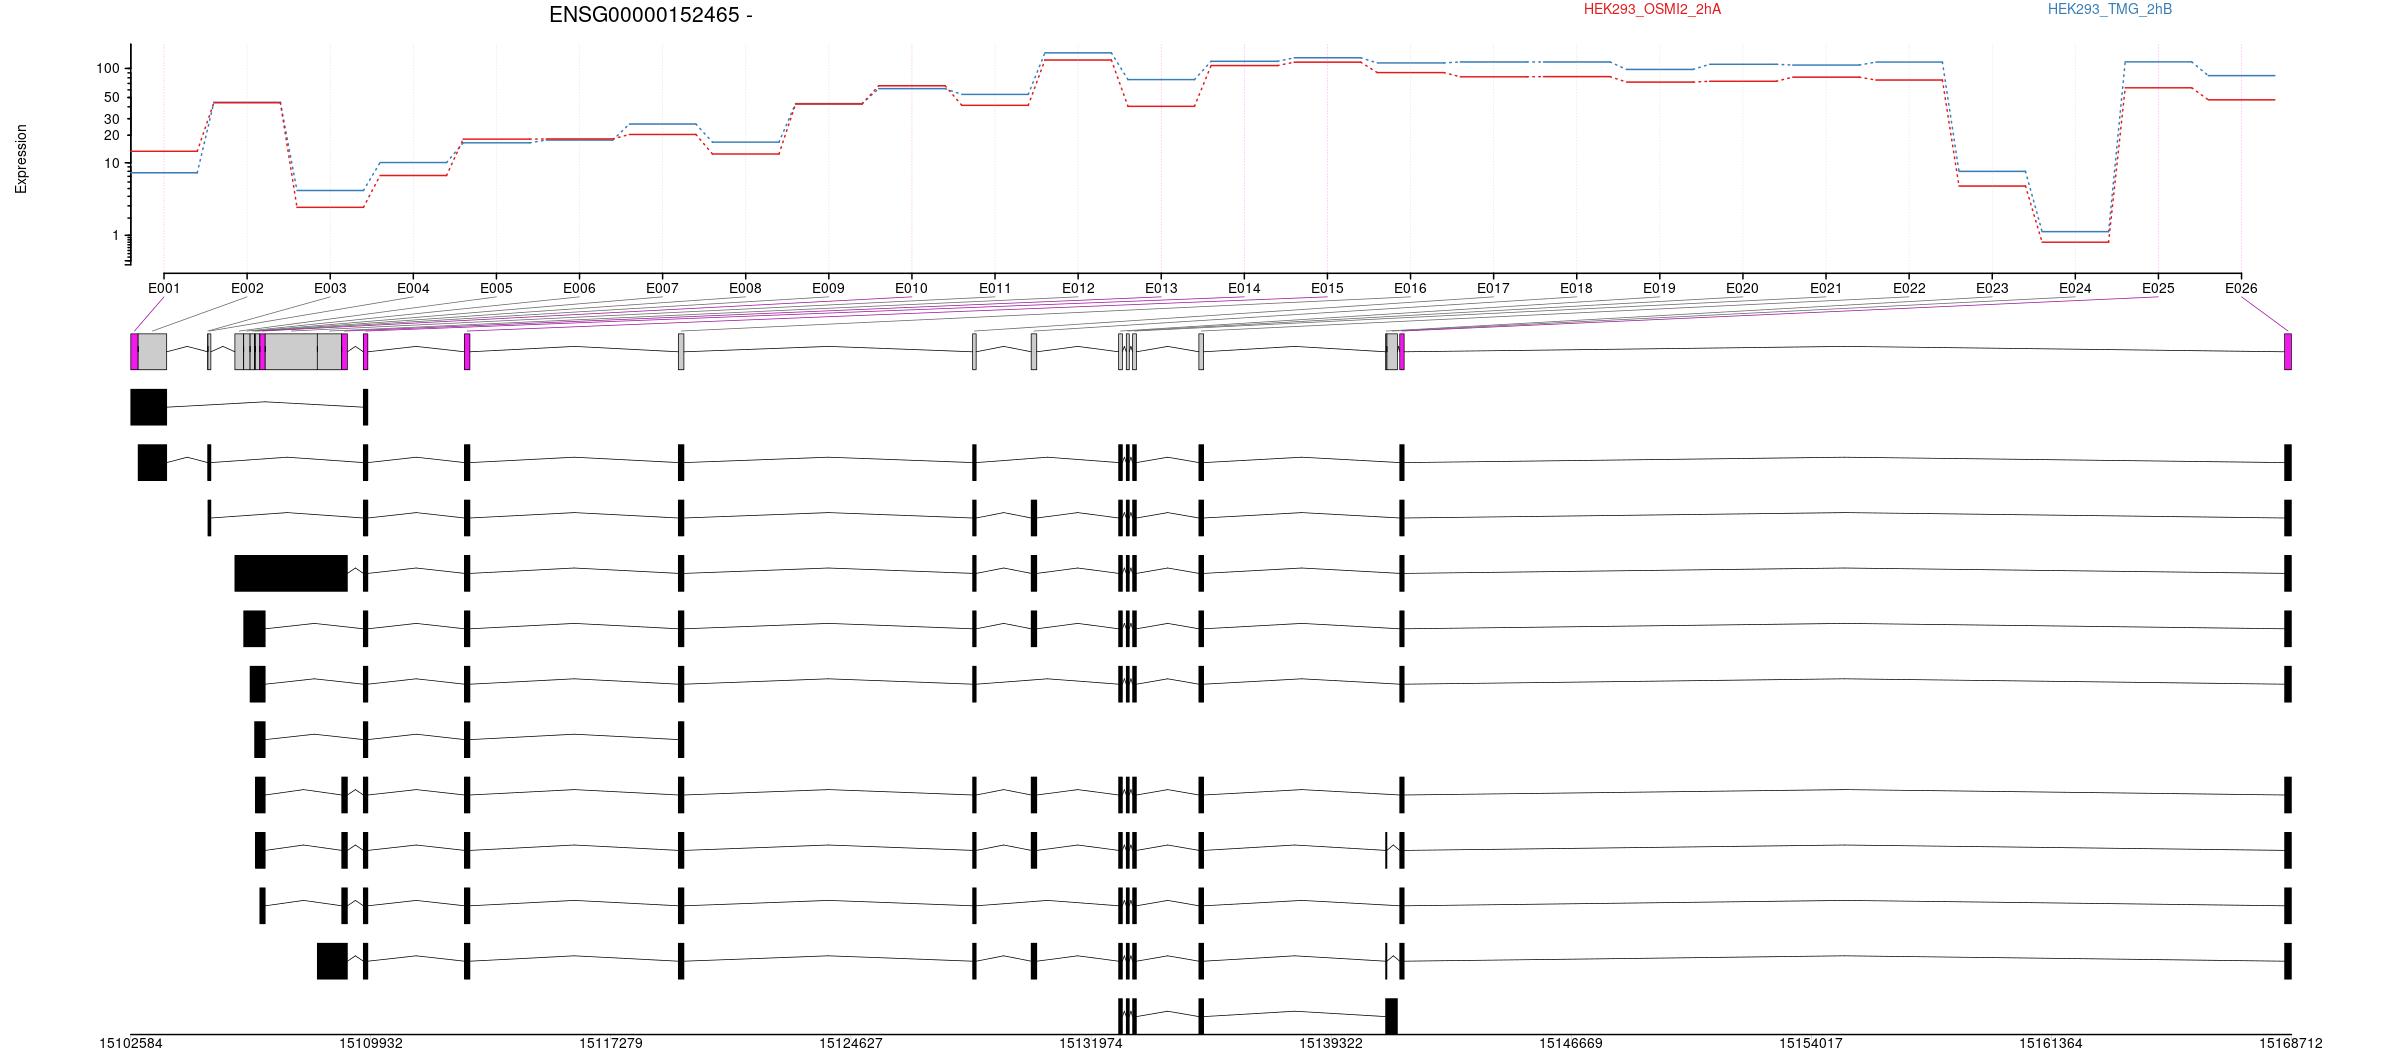Click the 10 tick on expression axis
2400x1060 pixels.
[112, 164]
